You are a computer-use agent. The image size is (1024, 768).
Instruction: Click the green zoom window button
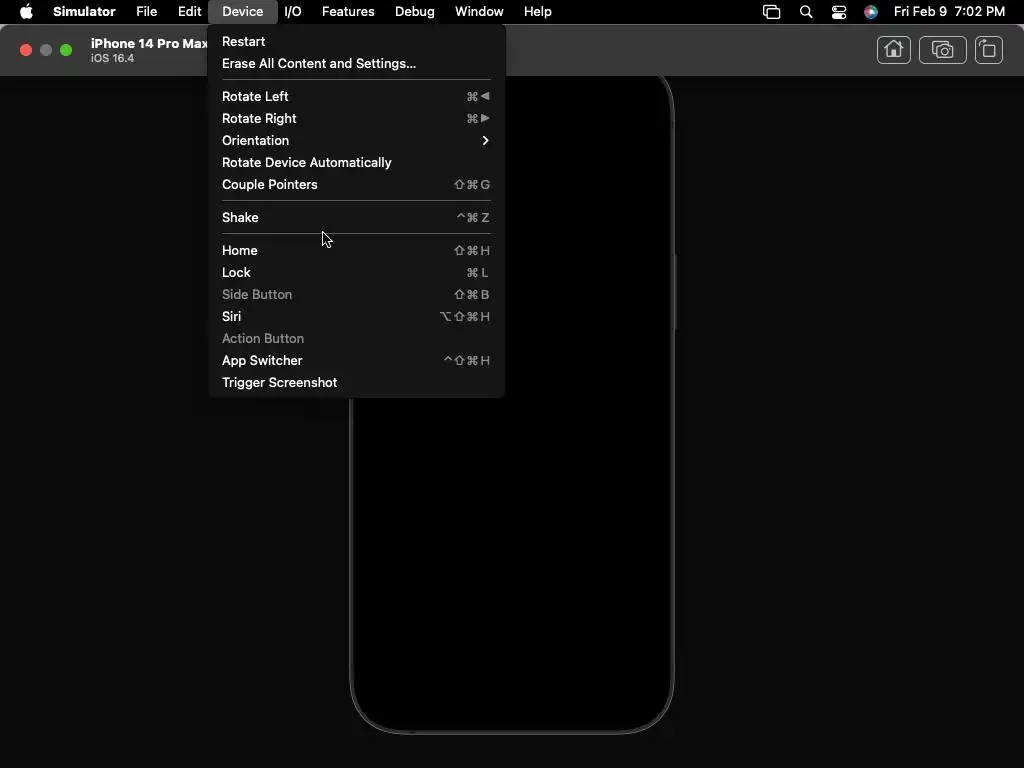(x=66, y=50)
